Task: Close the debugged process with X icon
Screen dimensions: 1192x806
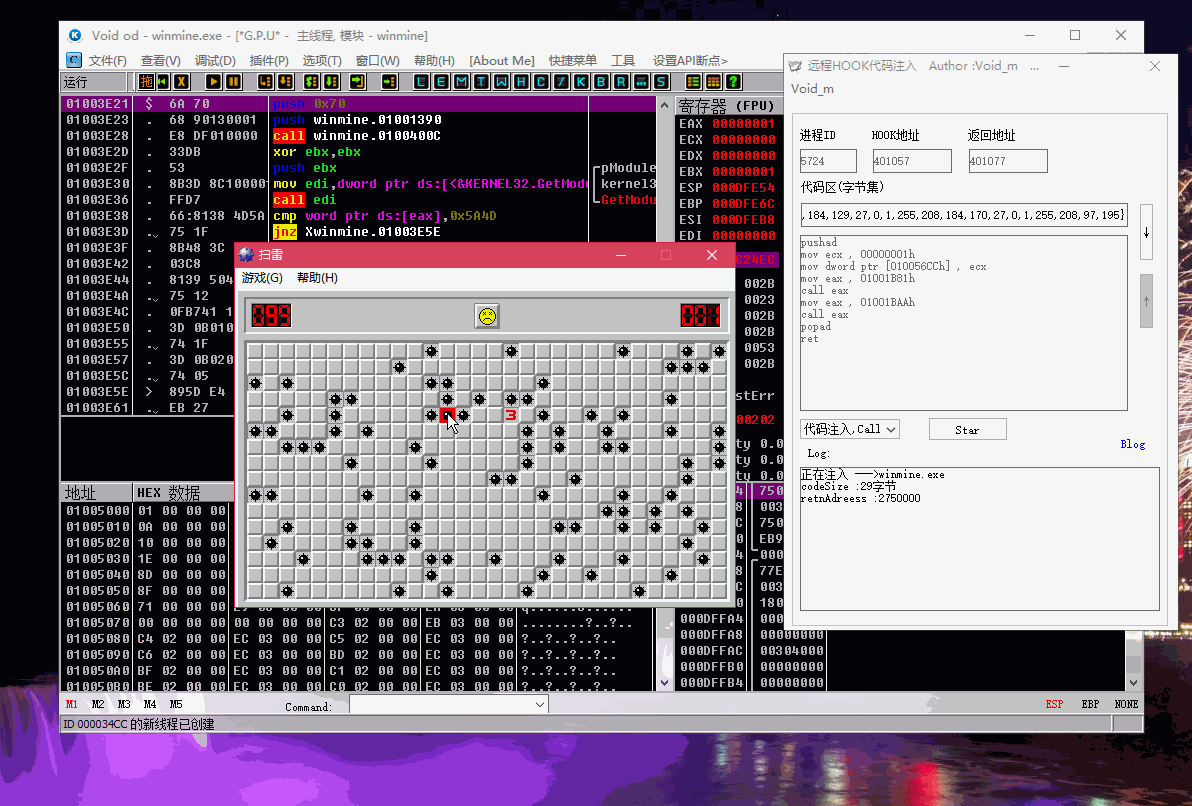Action: (x=181, y=81)
